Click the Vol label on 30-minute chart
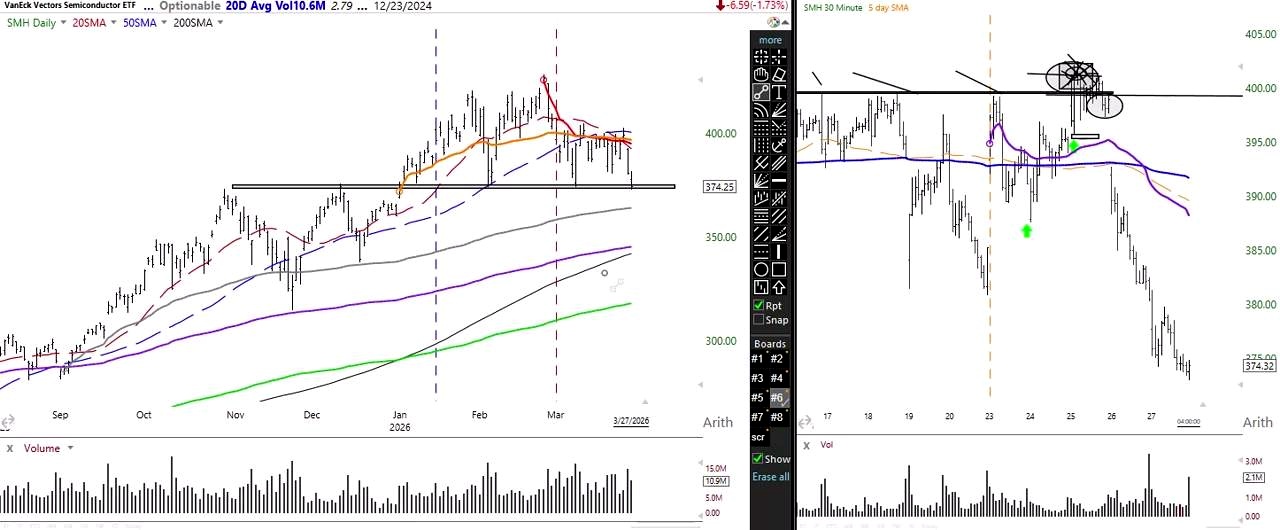The height and width of the screenshot is (530, 1280). pos(827,444)
